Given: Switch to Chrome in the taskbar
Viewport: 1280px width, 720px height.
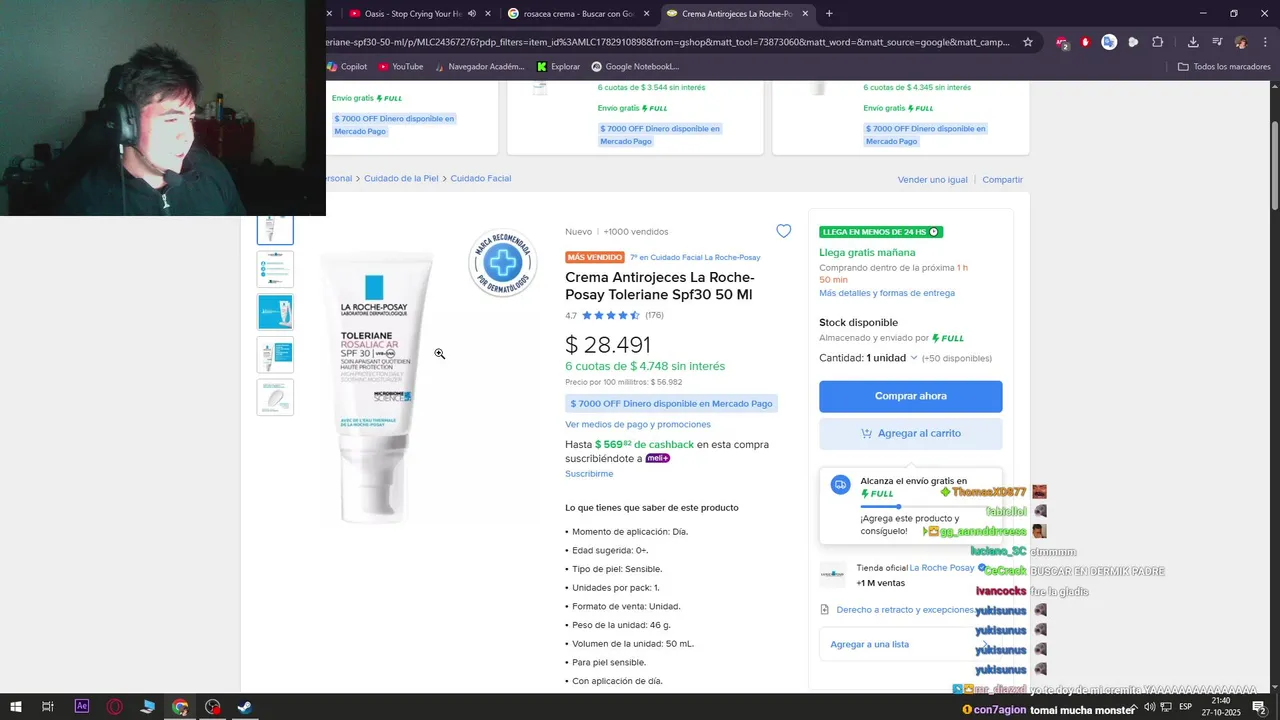Looking at the screenshot, I should click(x=180, y=707).
